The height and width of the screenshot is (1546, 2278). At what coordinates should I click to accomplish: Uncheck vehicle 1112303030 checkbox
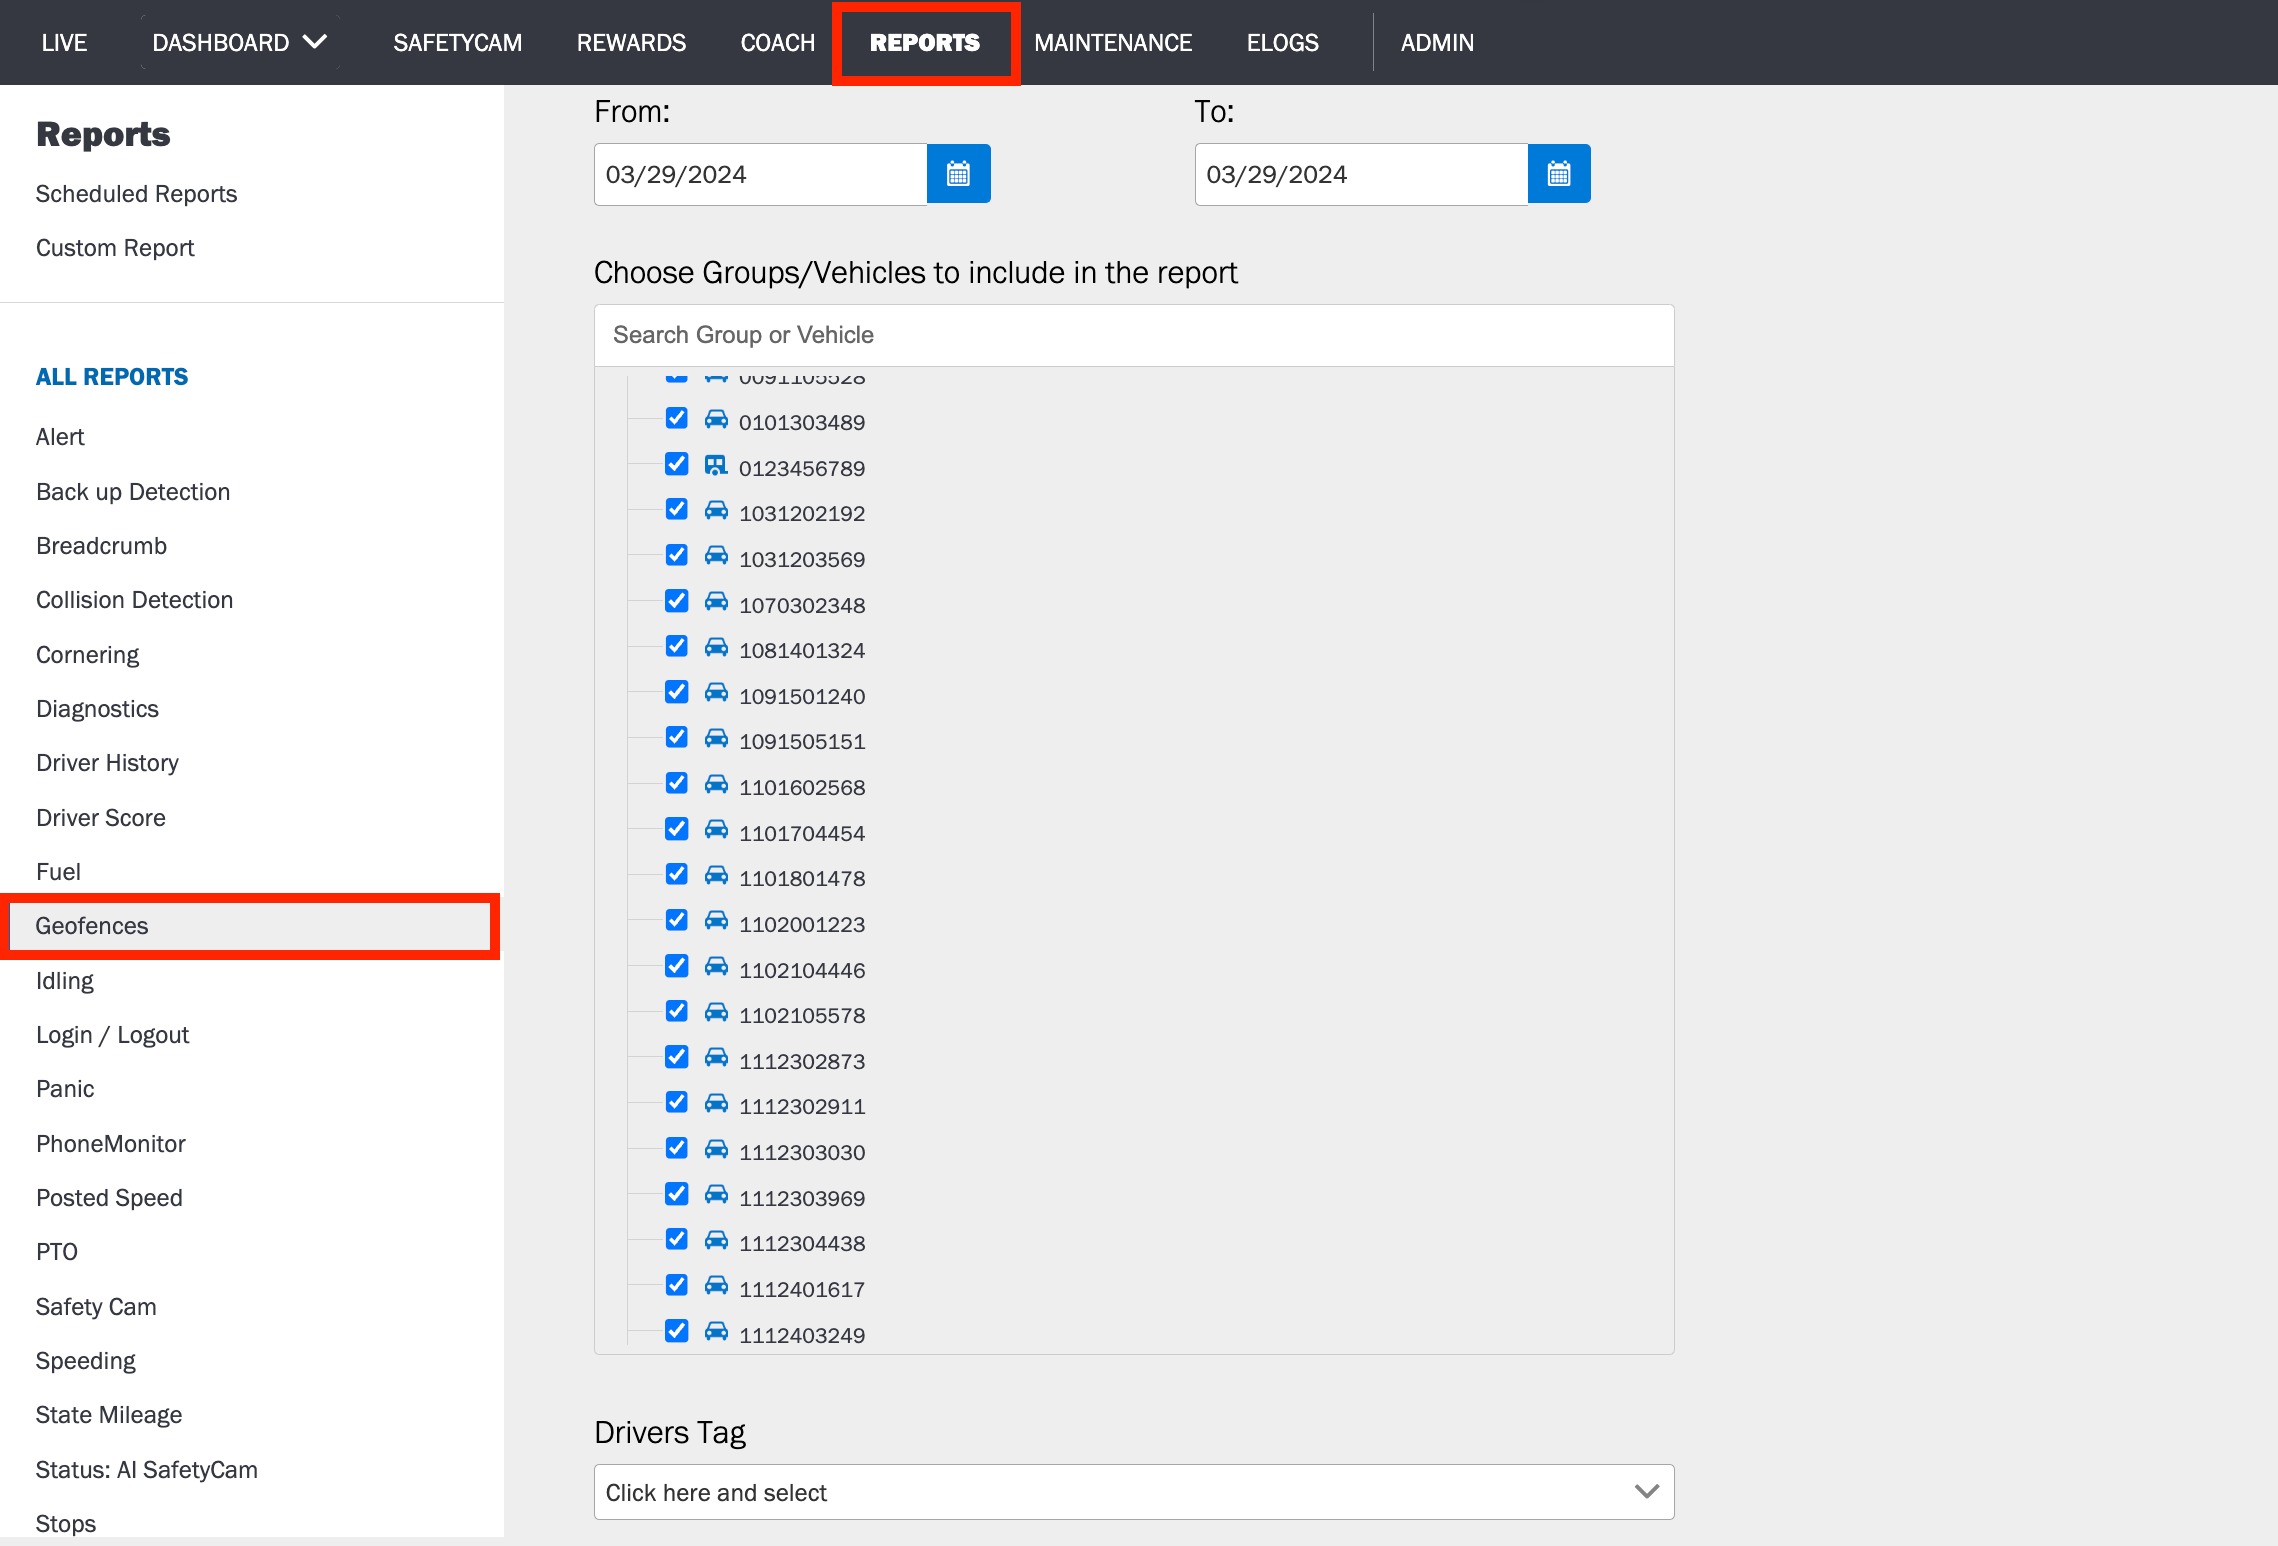pos(677,1148)
